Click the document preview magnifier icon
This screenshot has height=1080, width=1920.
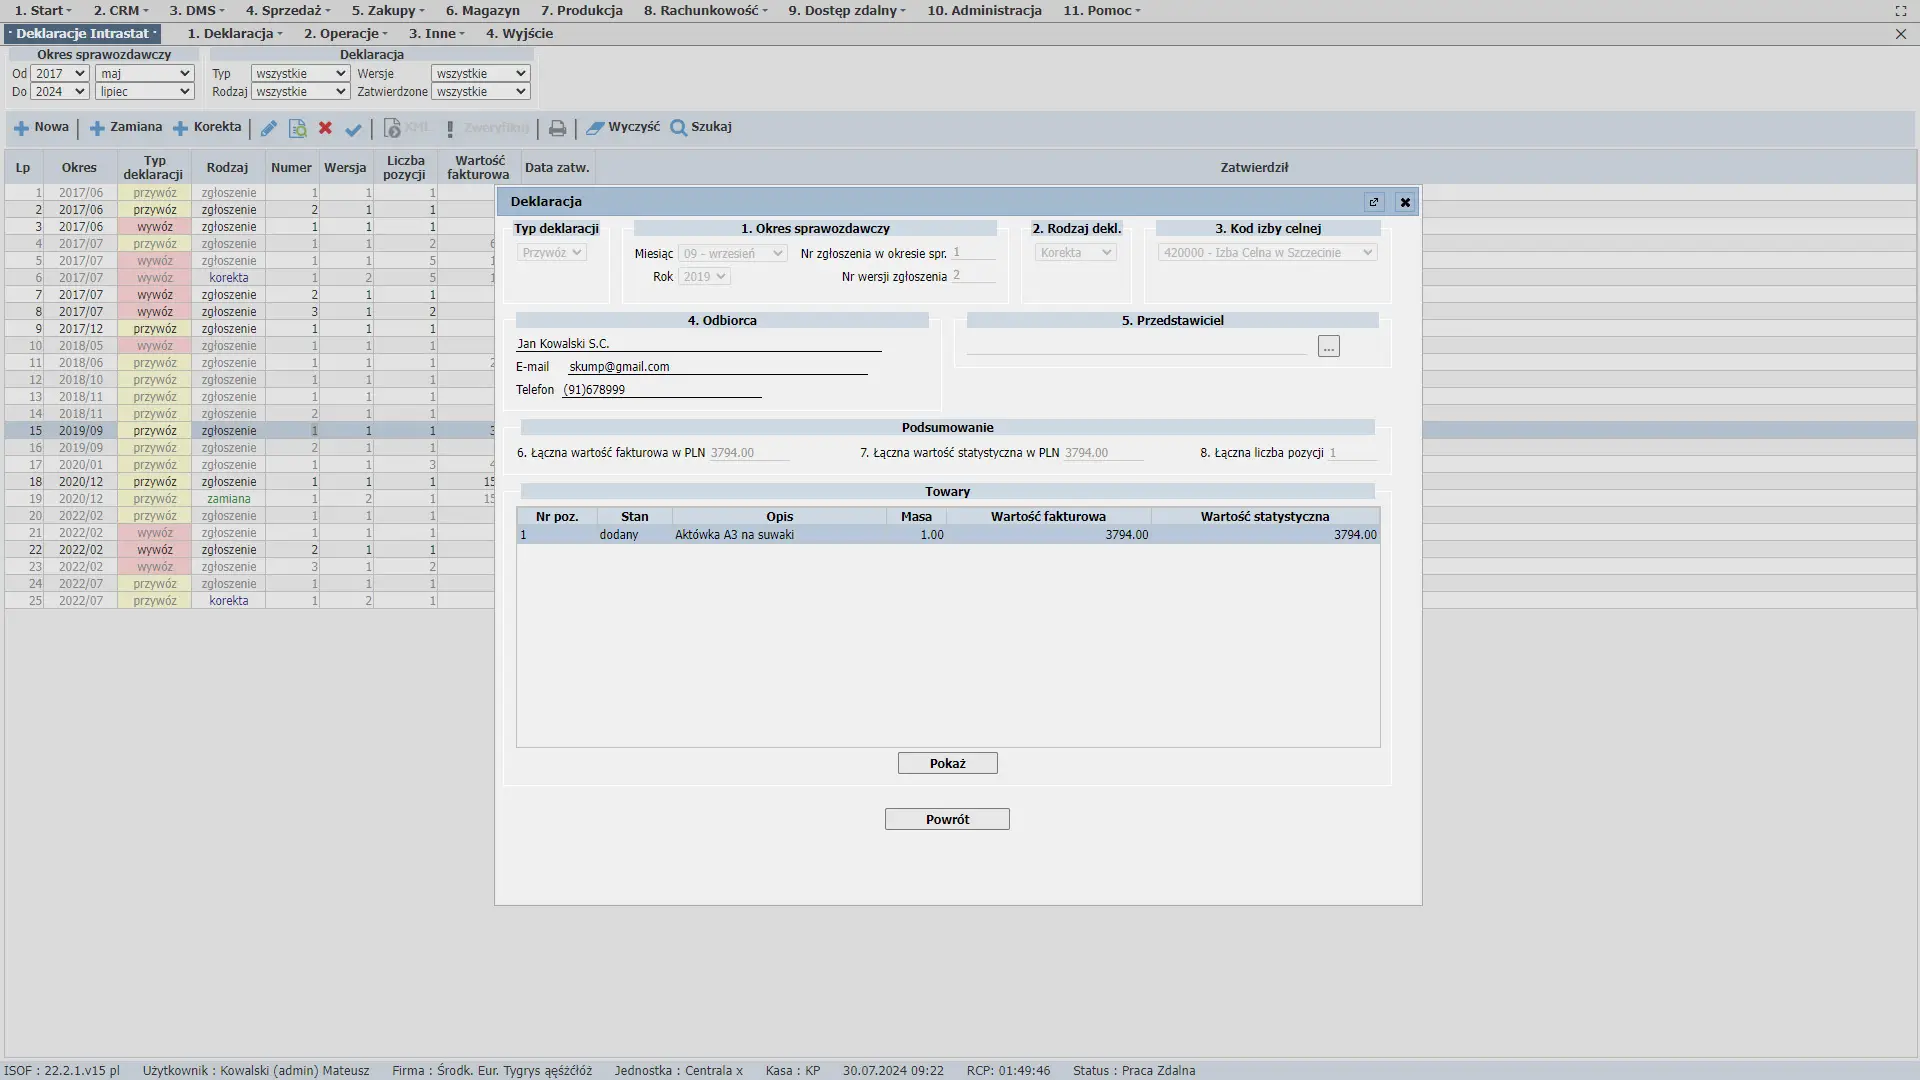[x=297, y=128]
